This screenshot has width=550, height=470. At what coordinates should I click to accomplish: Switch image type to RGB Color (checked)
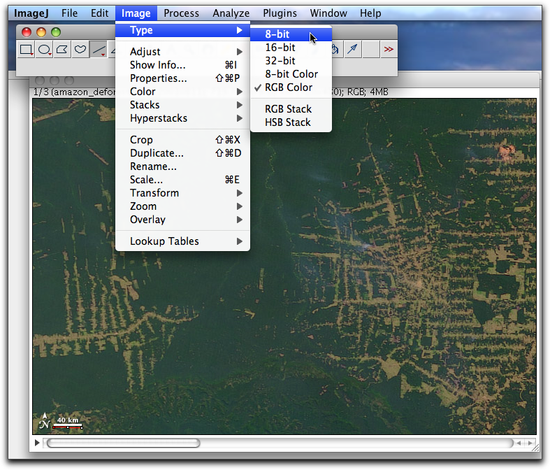point(291,87)
